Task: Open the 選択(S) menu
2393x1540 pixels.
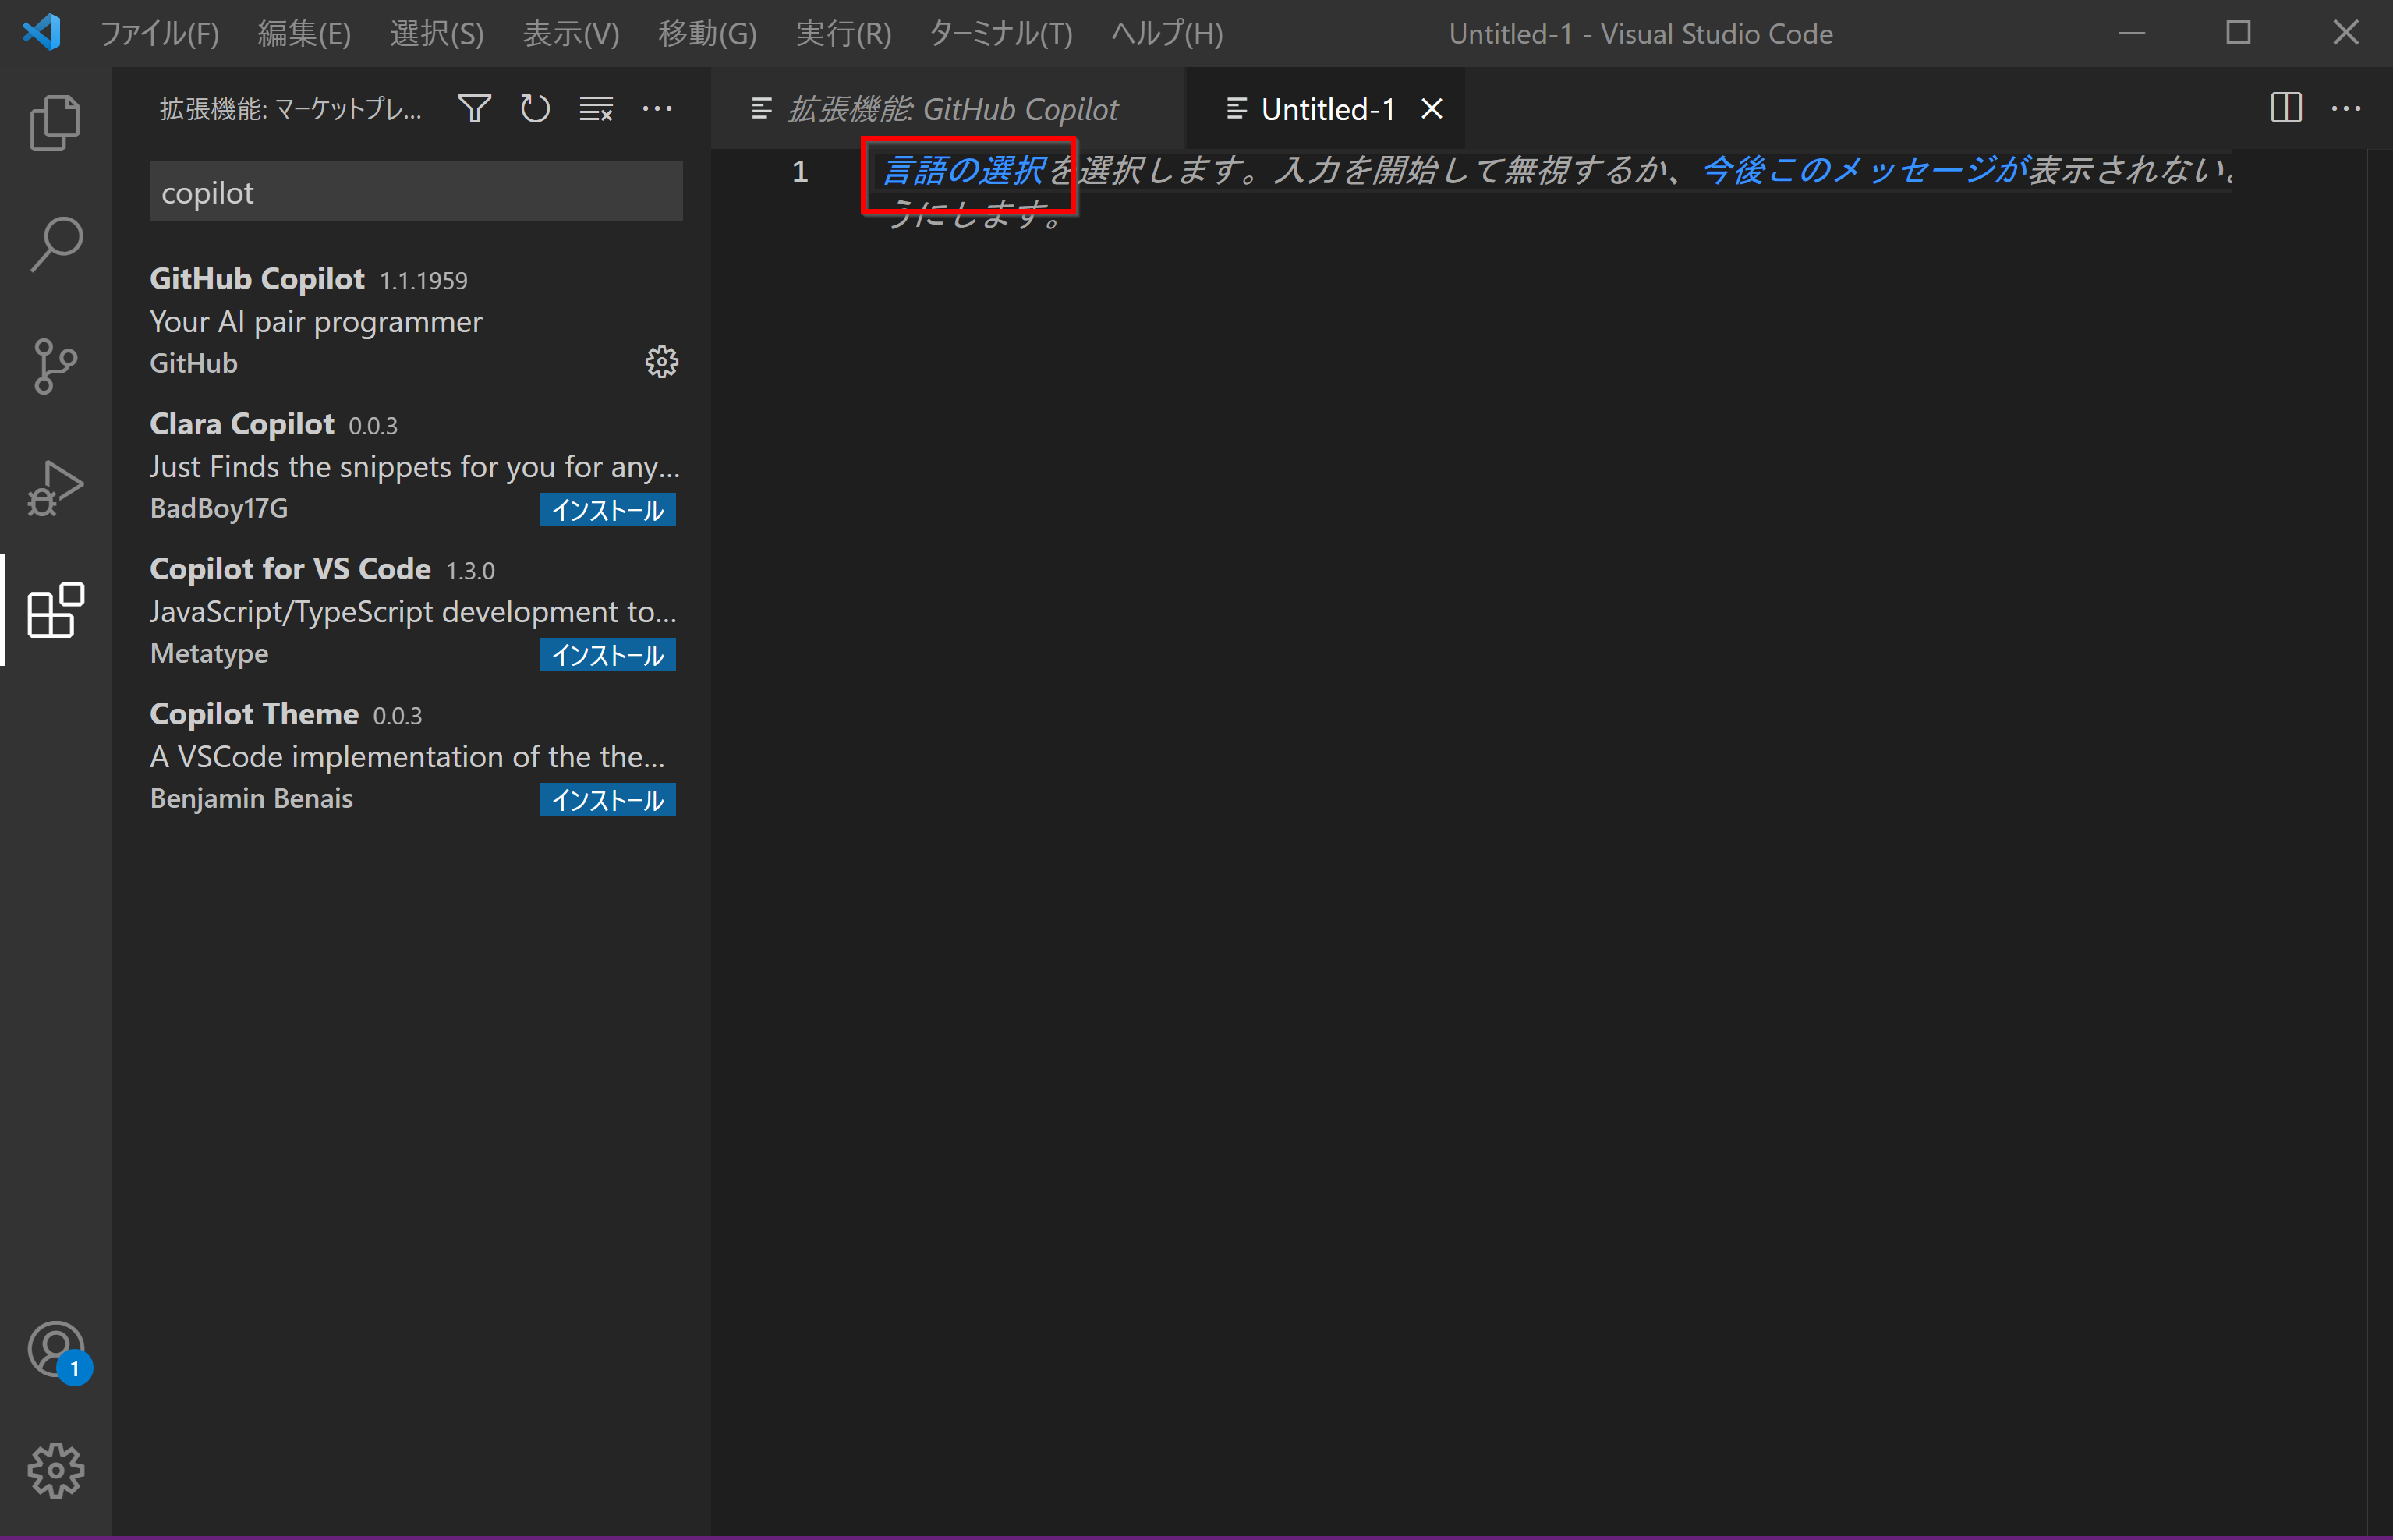Action: coord(437,34)
